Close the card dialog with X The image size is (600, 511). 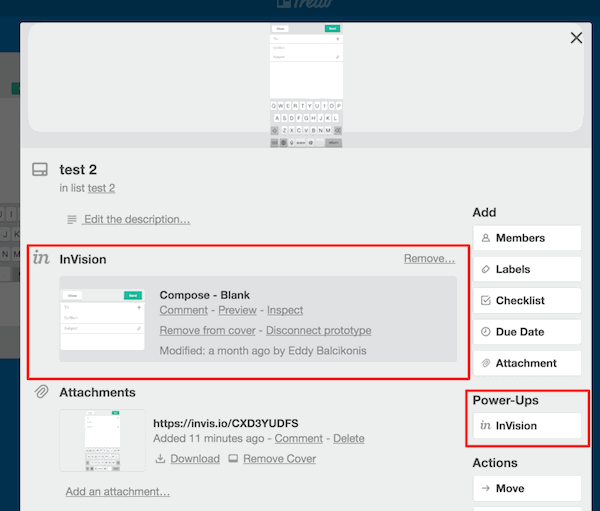[x=576, y=38]
